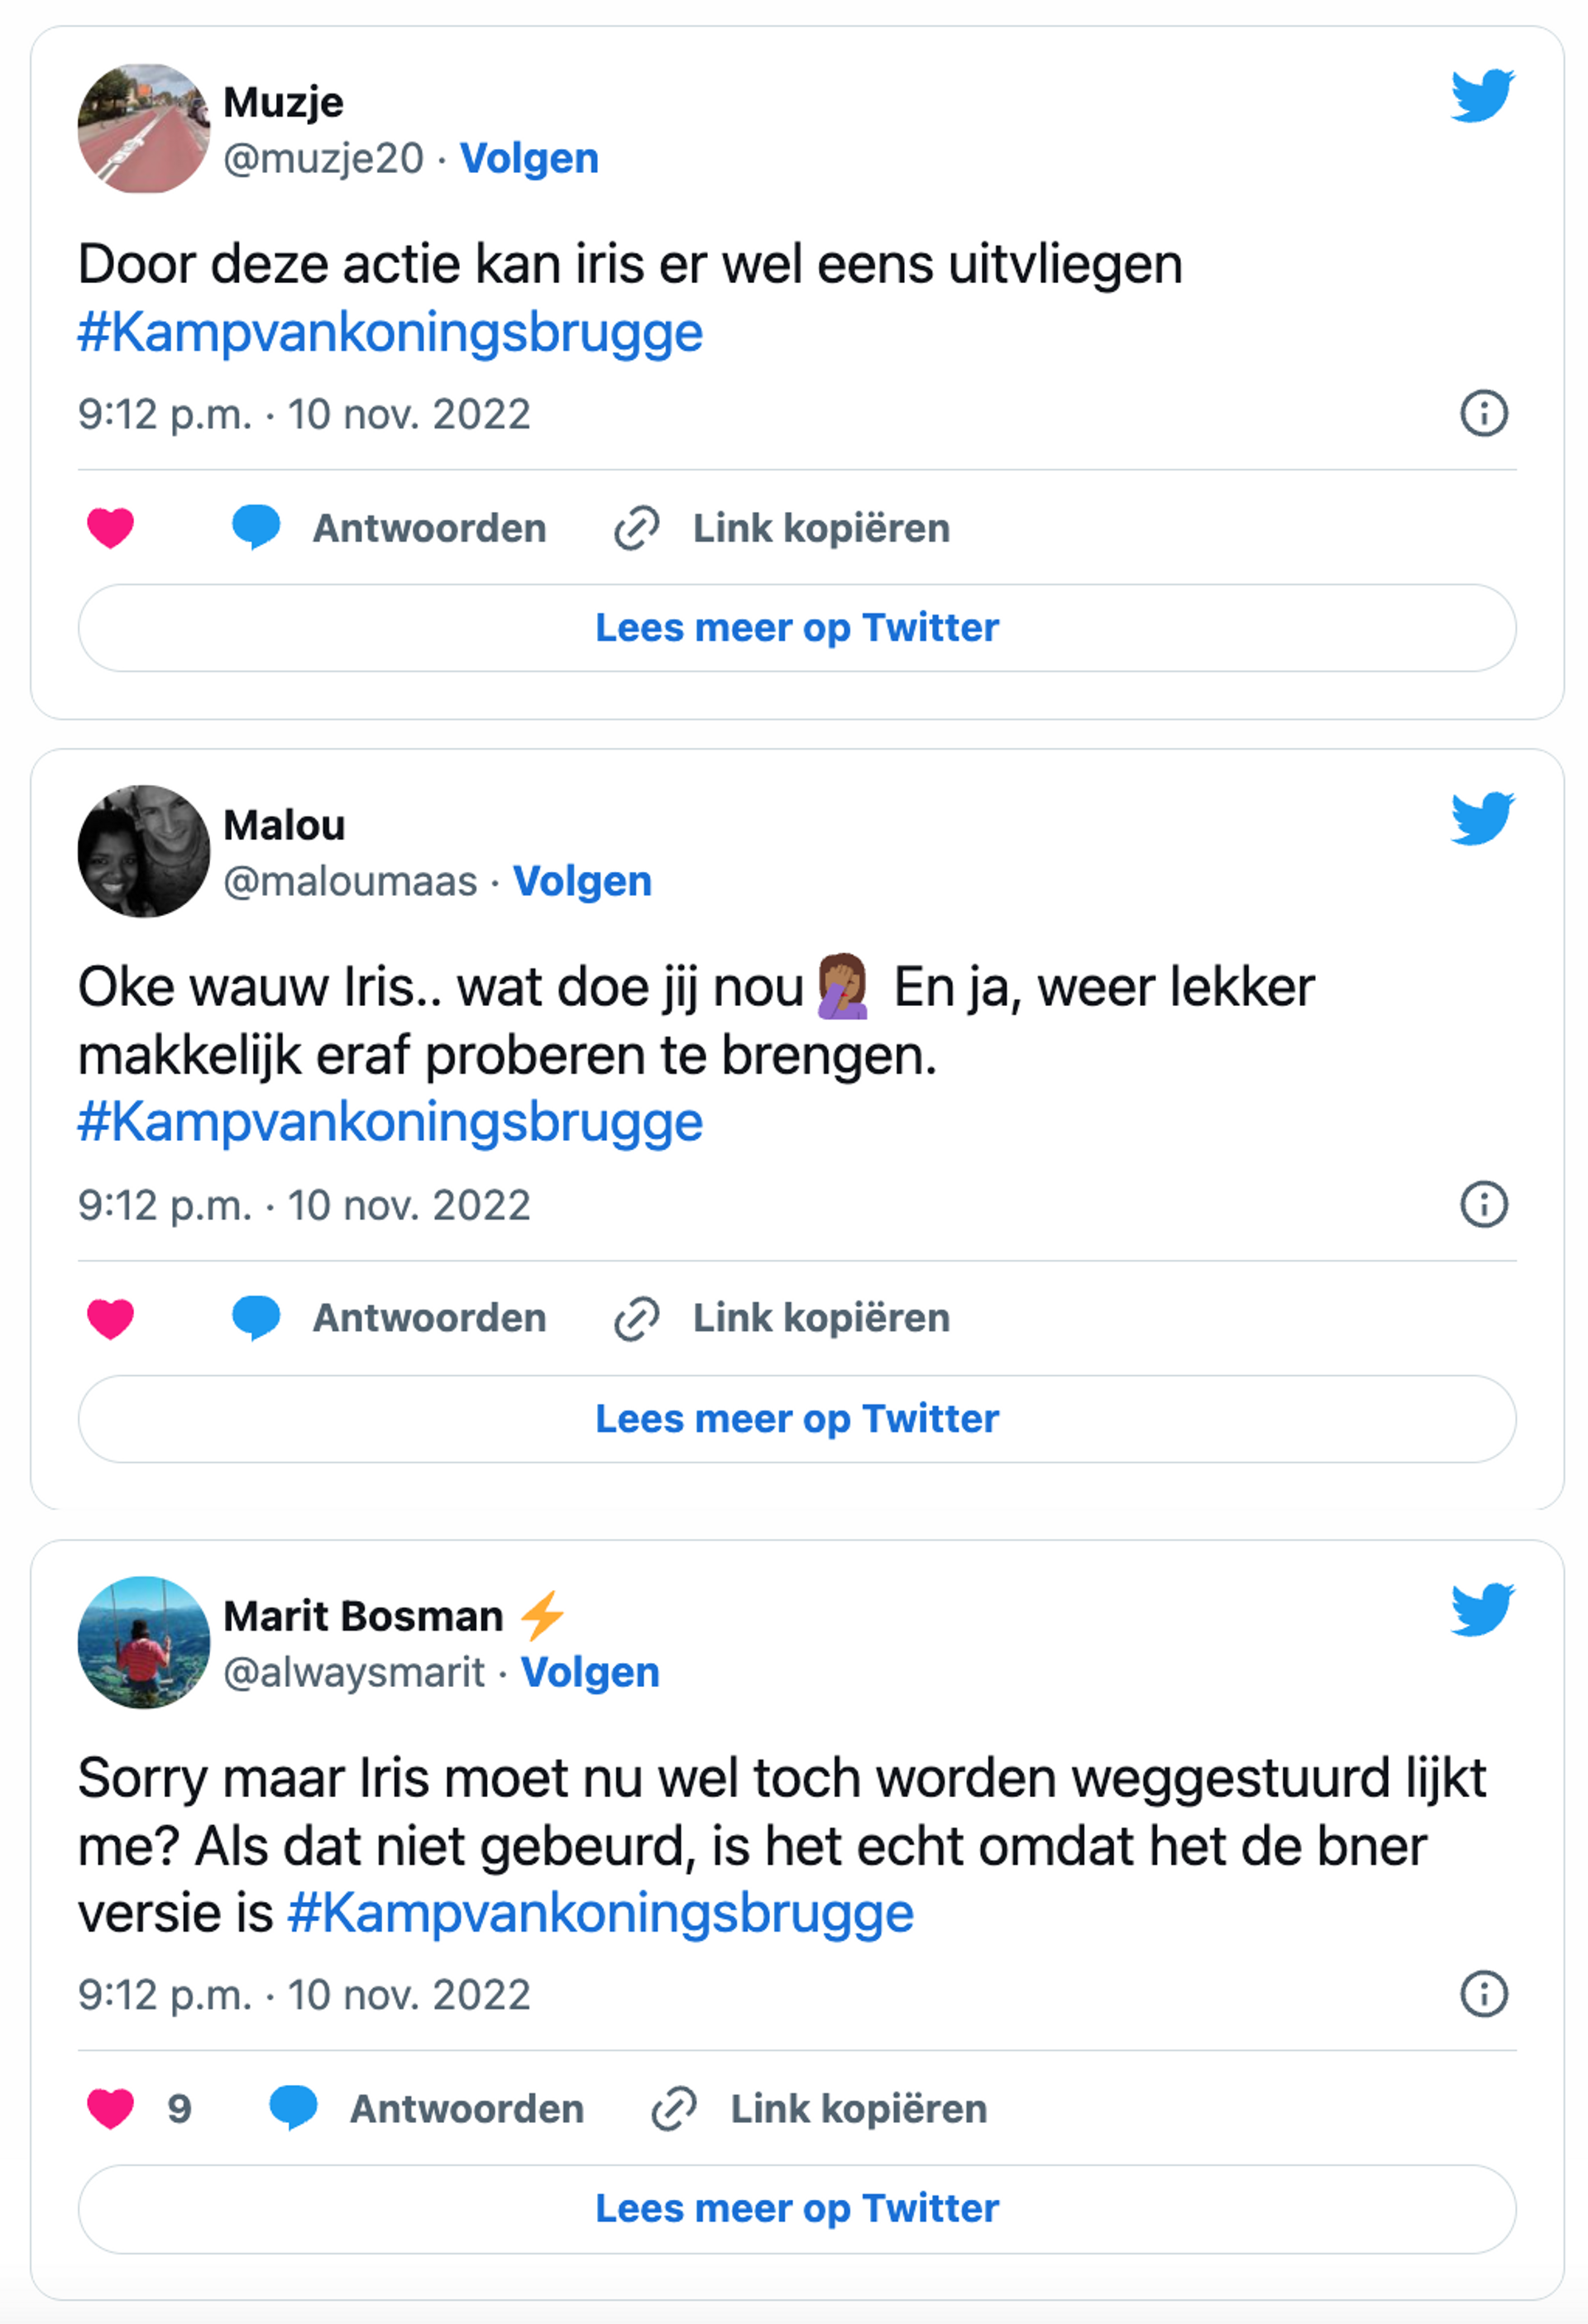Click timestamp on Marit Bosman's tweet
Viewport: 1588px width, 2324px height.
tap(304, 1995)
